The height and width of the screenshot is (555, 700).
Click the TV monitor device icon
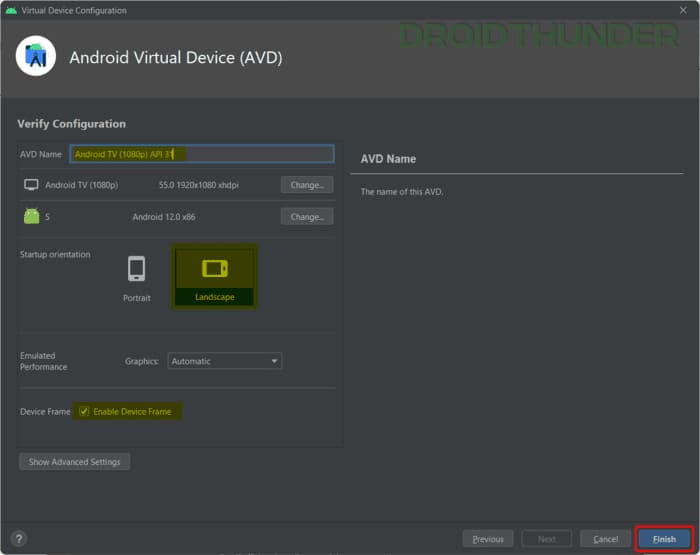[31, 185]
